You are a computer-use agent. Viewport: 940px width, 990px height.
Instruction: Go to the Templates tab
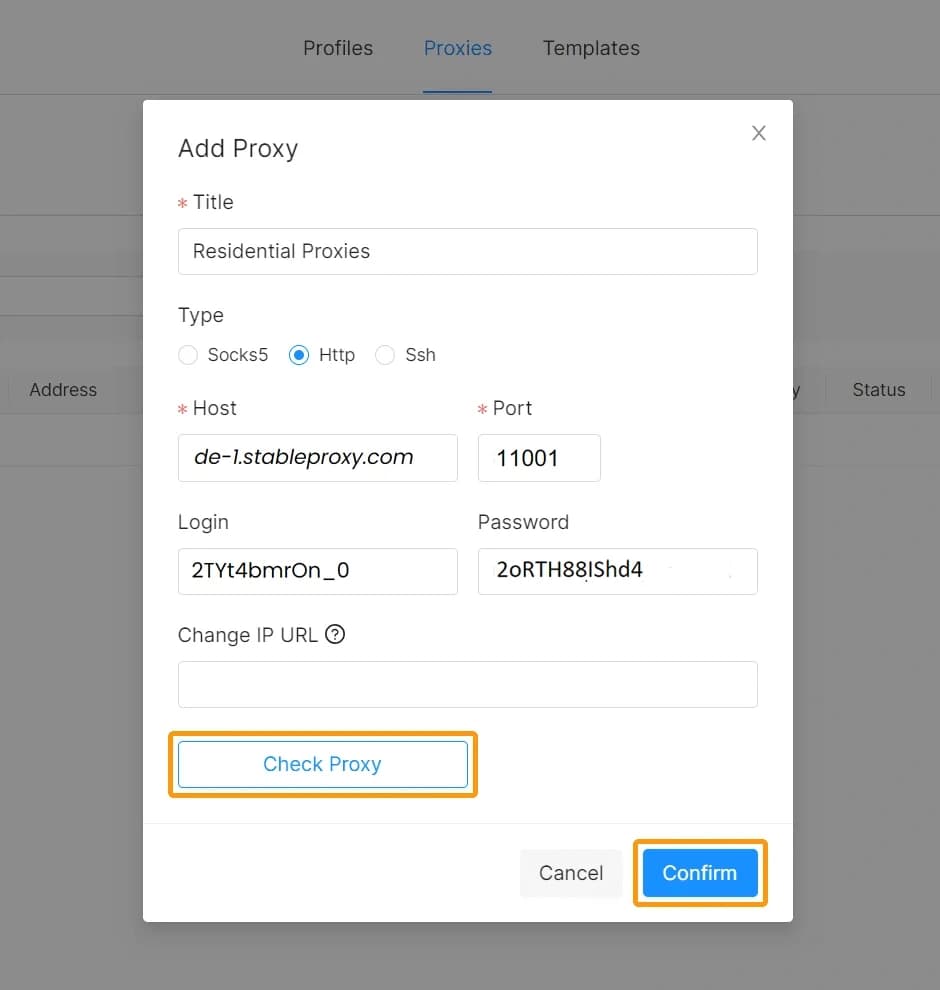(591, 48)
